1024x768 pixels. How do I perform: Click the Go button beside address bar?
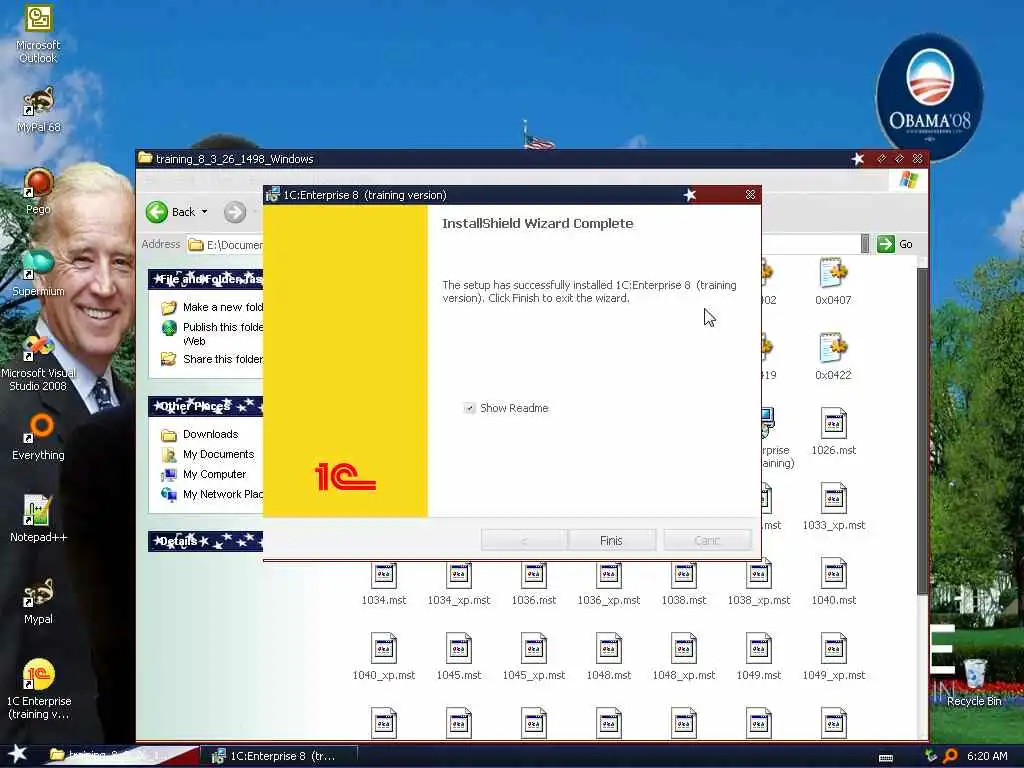(x=895, y=244)
